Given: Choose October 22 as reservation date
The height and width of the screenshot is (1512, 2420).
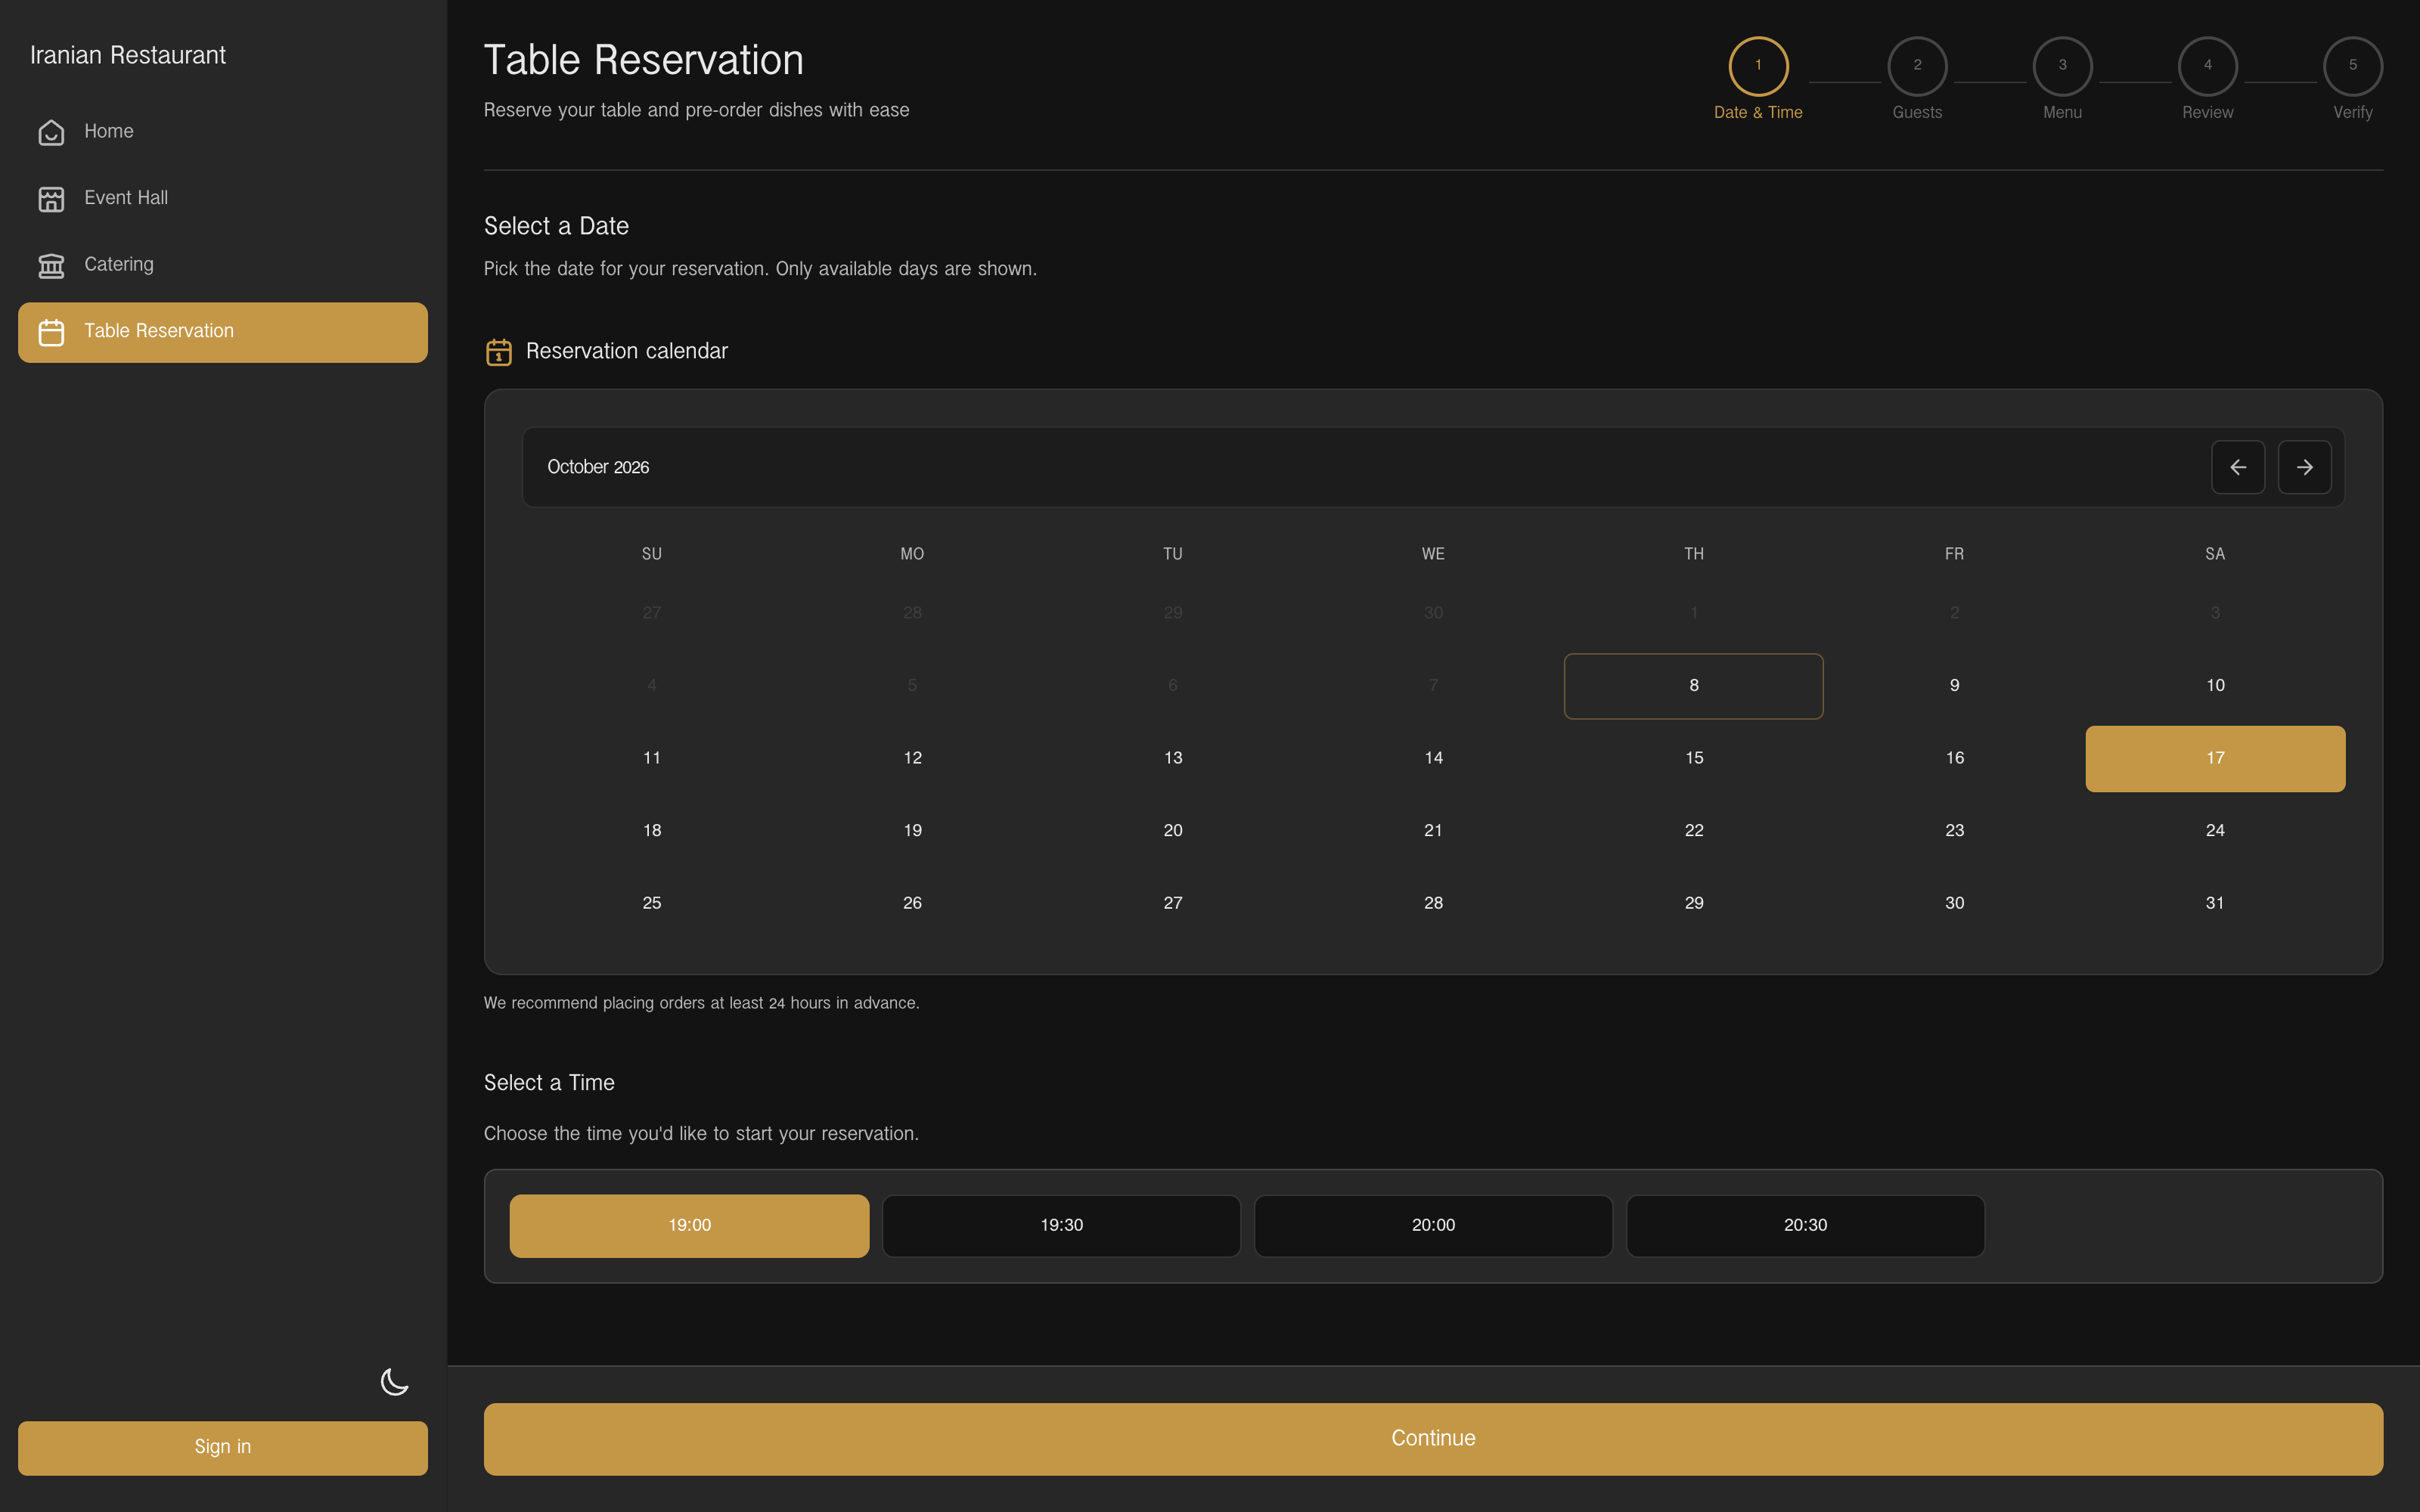Looking at the screenshot, I should (x=1694, y=831).
